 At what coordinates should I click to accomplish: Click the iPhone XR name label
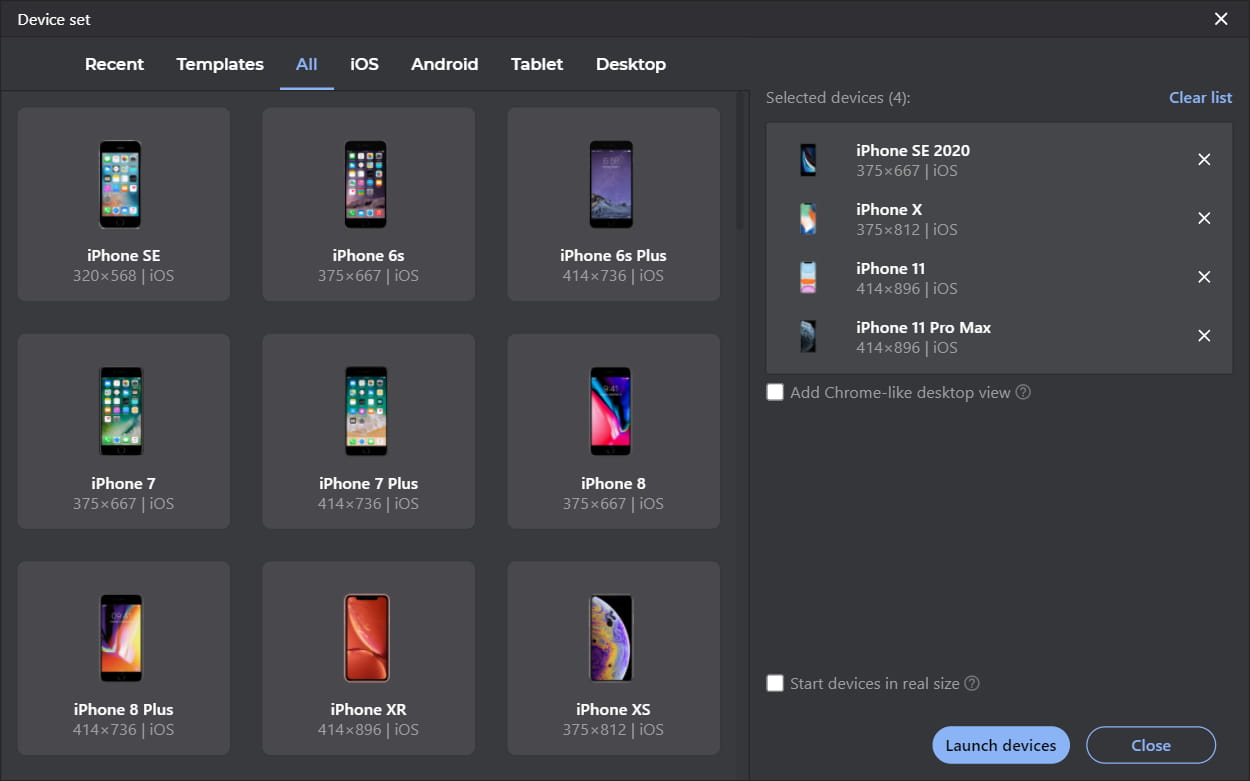point(369,709)
